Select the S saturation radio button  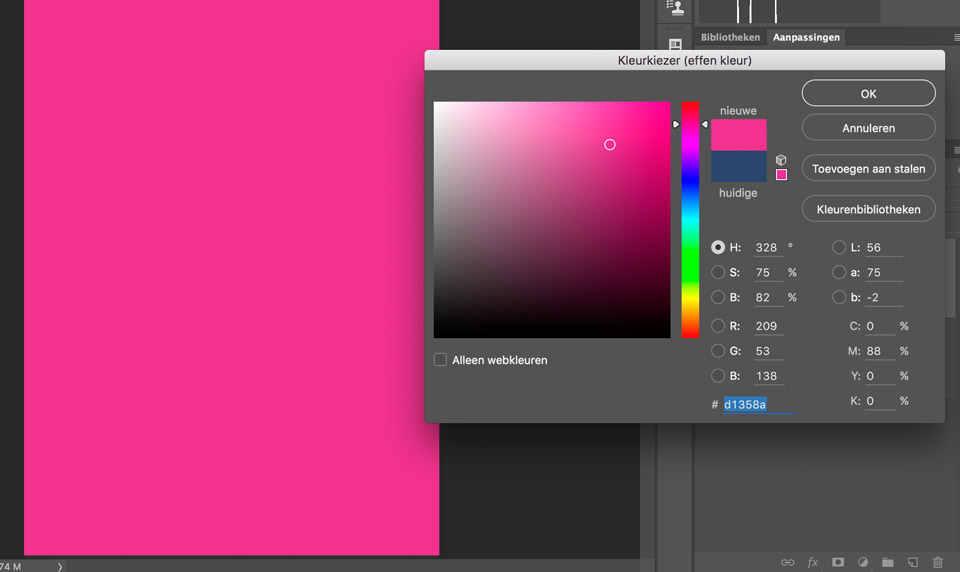718,273
